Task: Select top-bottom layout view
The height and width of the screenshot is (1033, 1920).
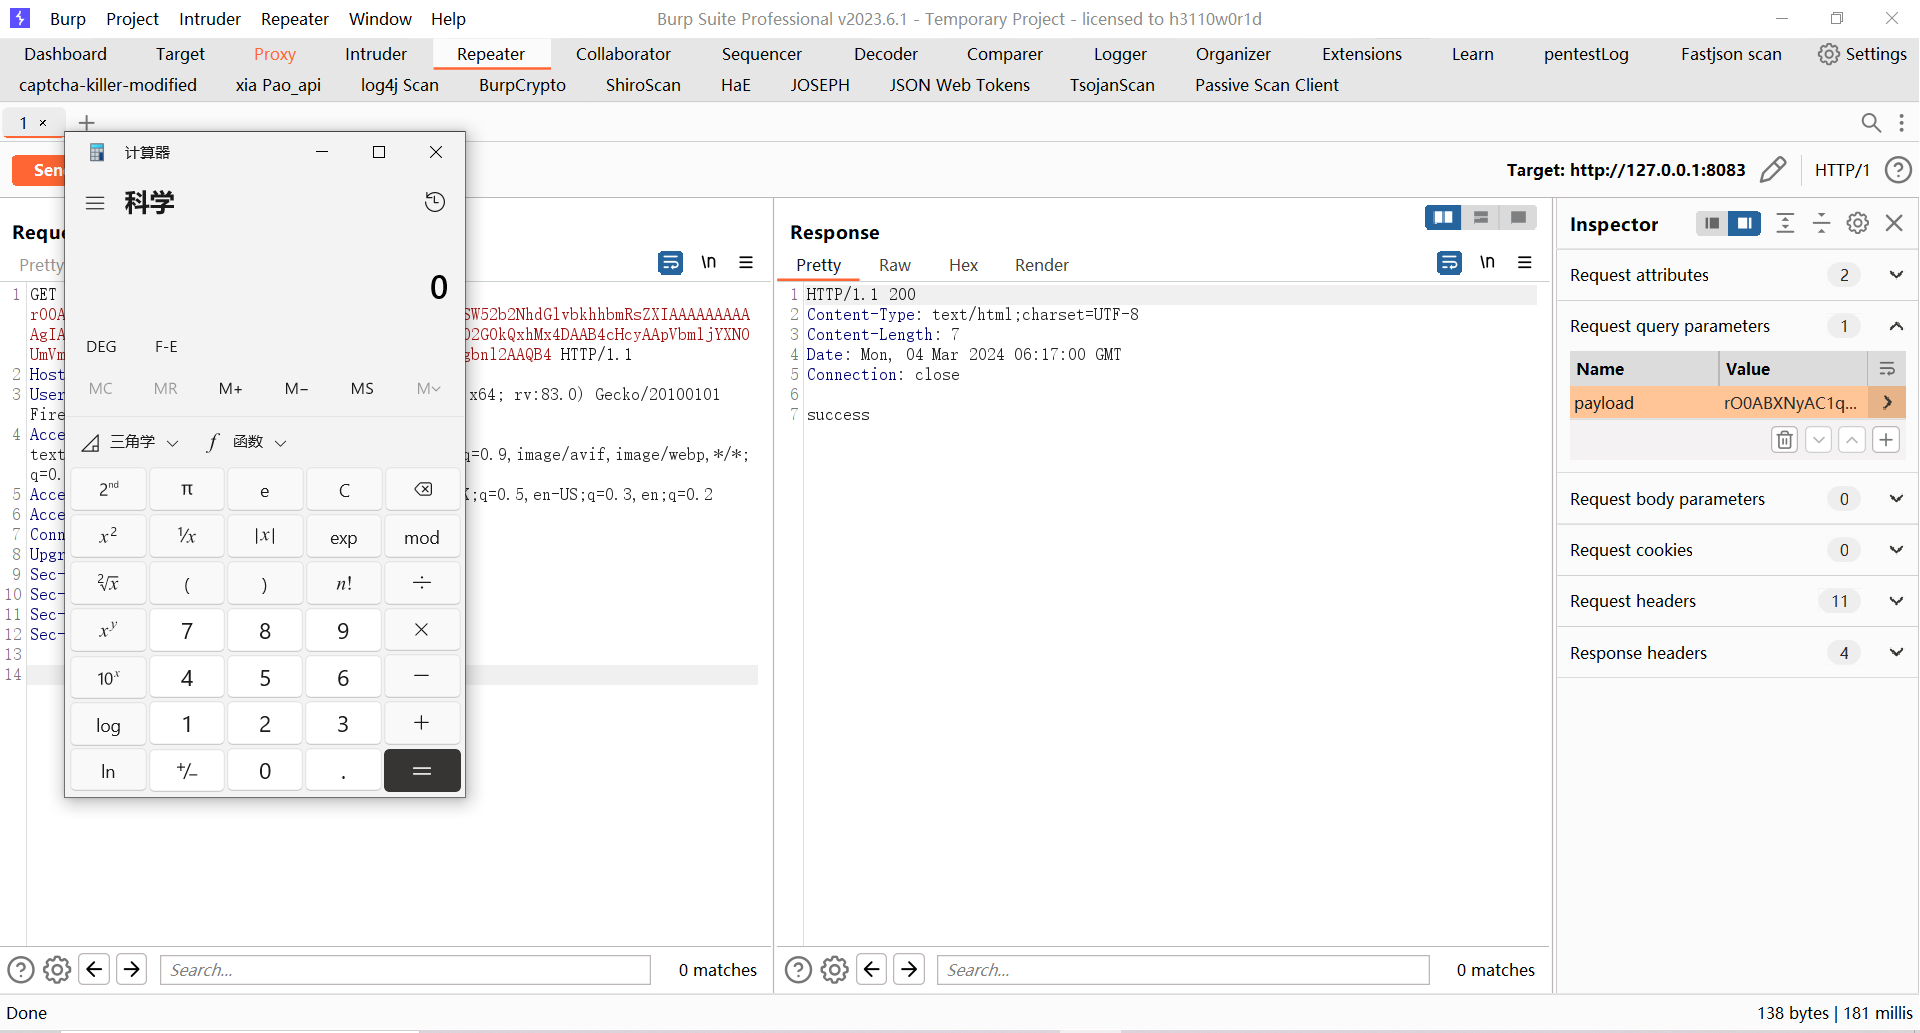Action: (x=1481, y=217)
